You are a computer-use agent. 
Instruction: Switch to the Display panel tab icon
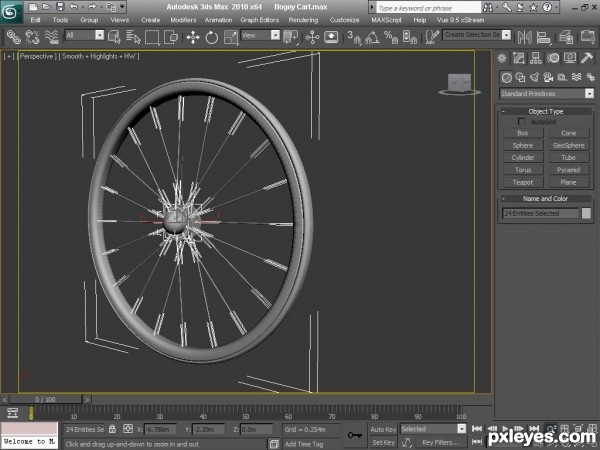coord(570,58)
